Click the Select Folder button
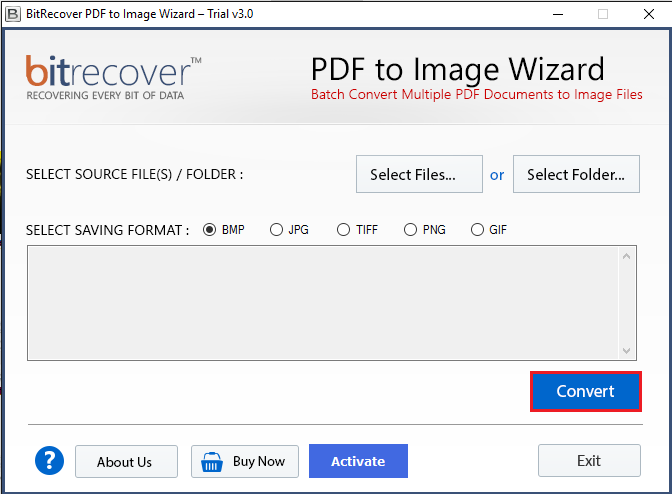The width and height of the screenshot is (672, 495). (x=576, y=174)
